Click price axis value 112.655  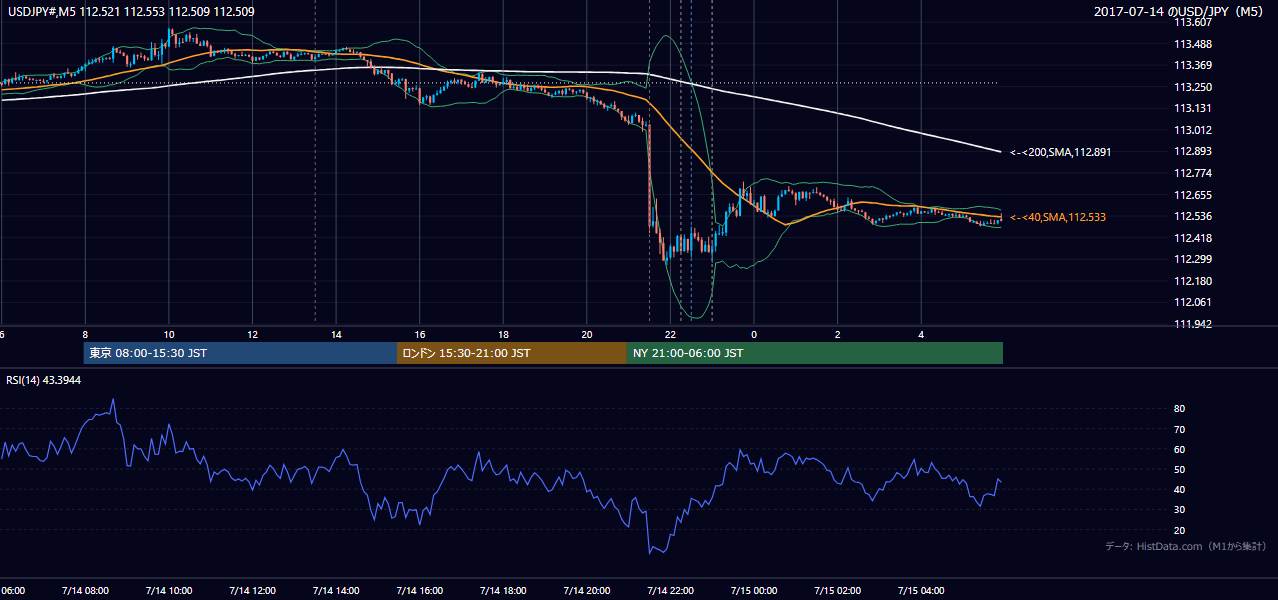coord(1193,195)
